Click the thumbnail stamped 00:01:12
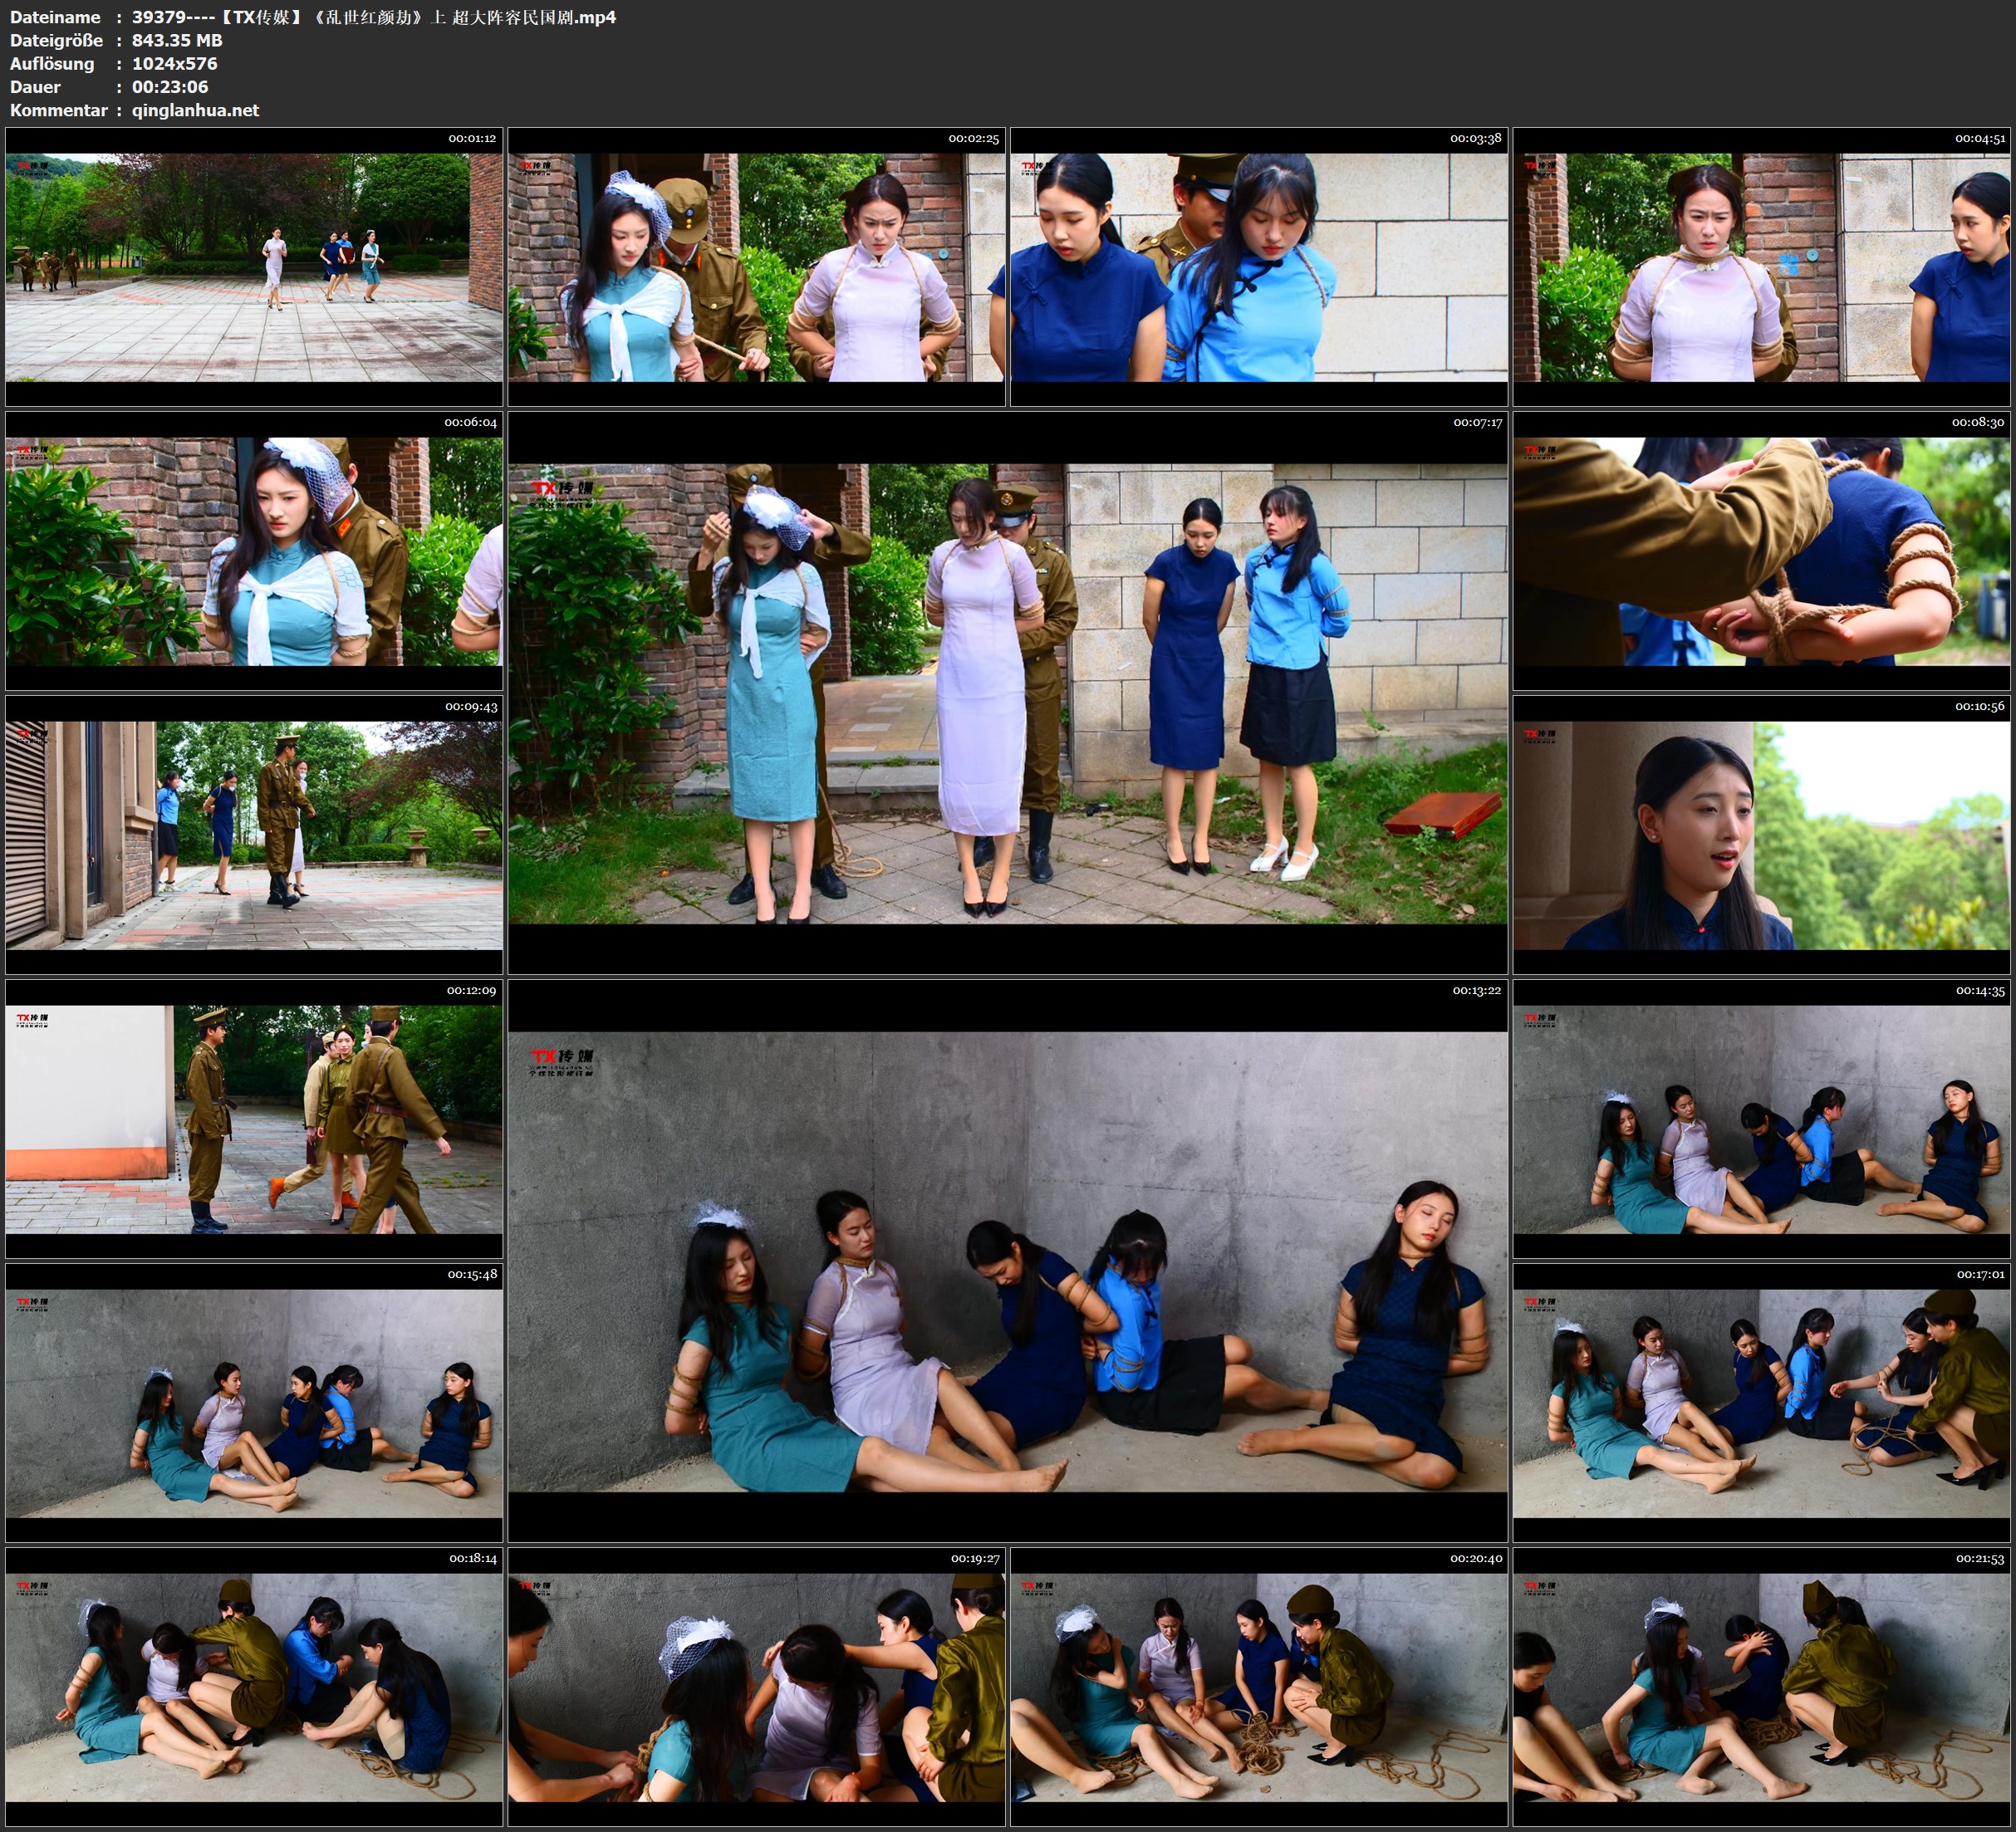Image resolution: width=2016 pixels, height=1832 pixels. (x=254, y=267)
